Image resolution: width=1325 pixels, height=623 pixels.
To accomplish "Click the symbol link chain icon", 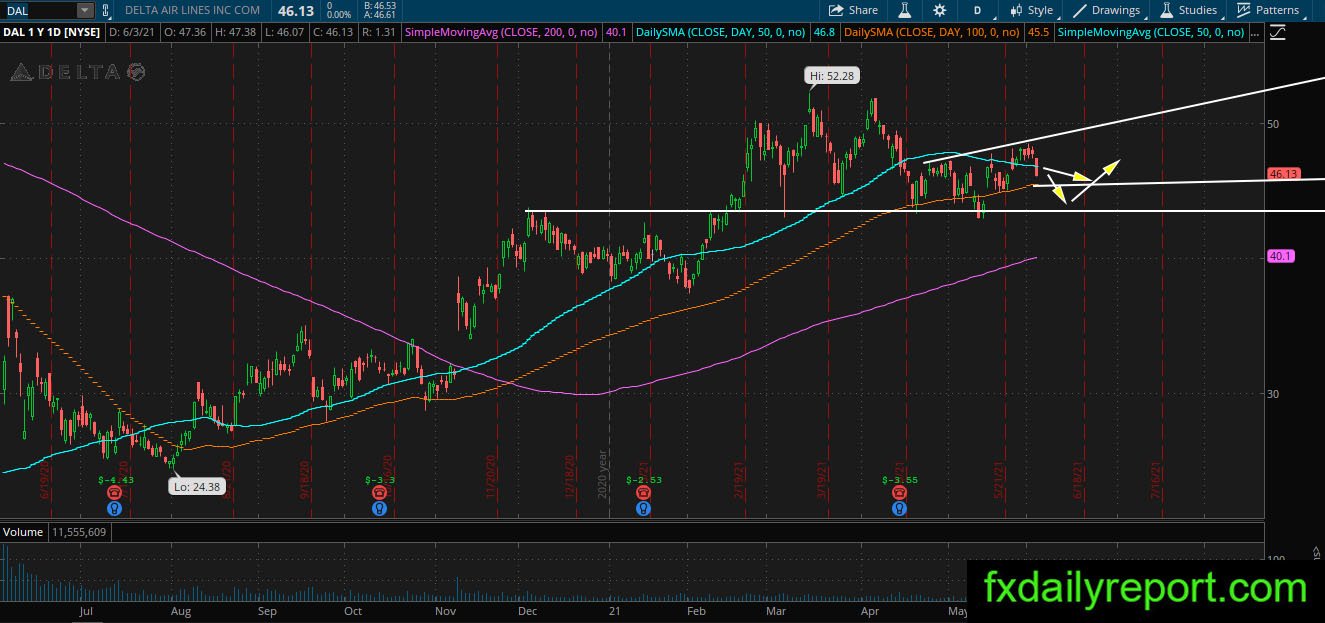I will pos(106,10).
